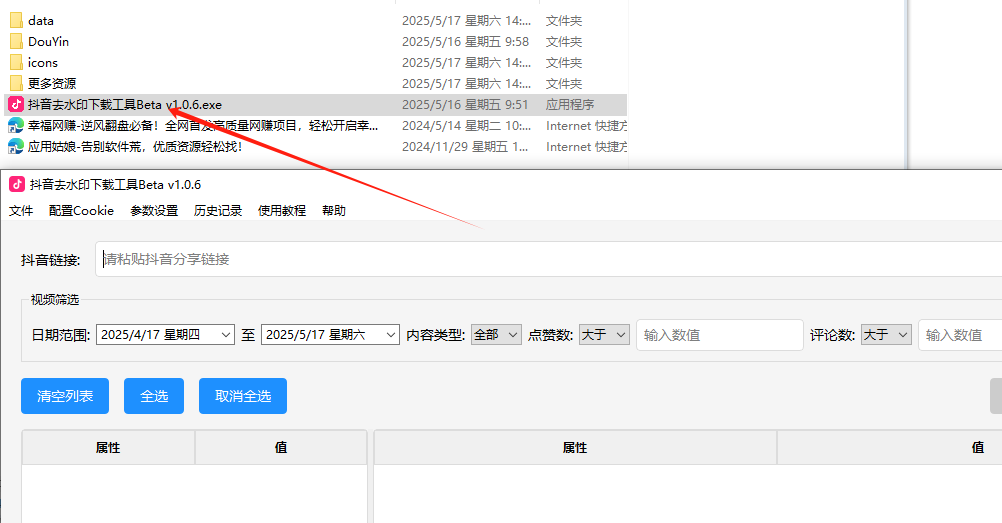The image size is (1002, 523).
Task: Select the 幸福网赚 internet shortcut icon
Action: 16,125
